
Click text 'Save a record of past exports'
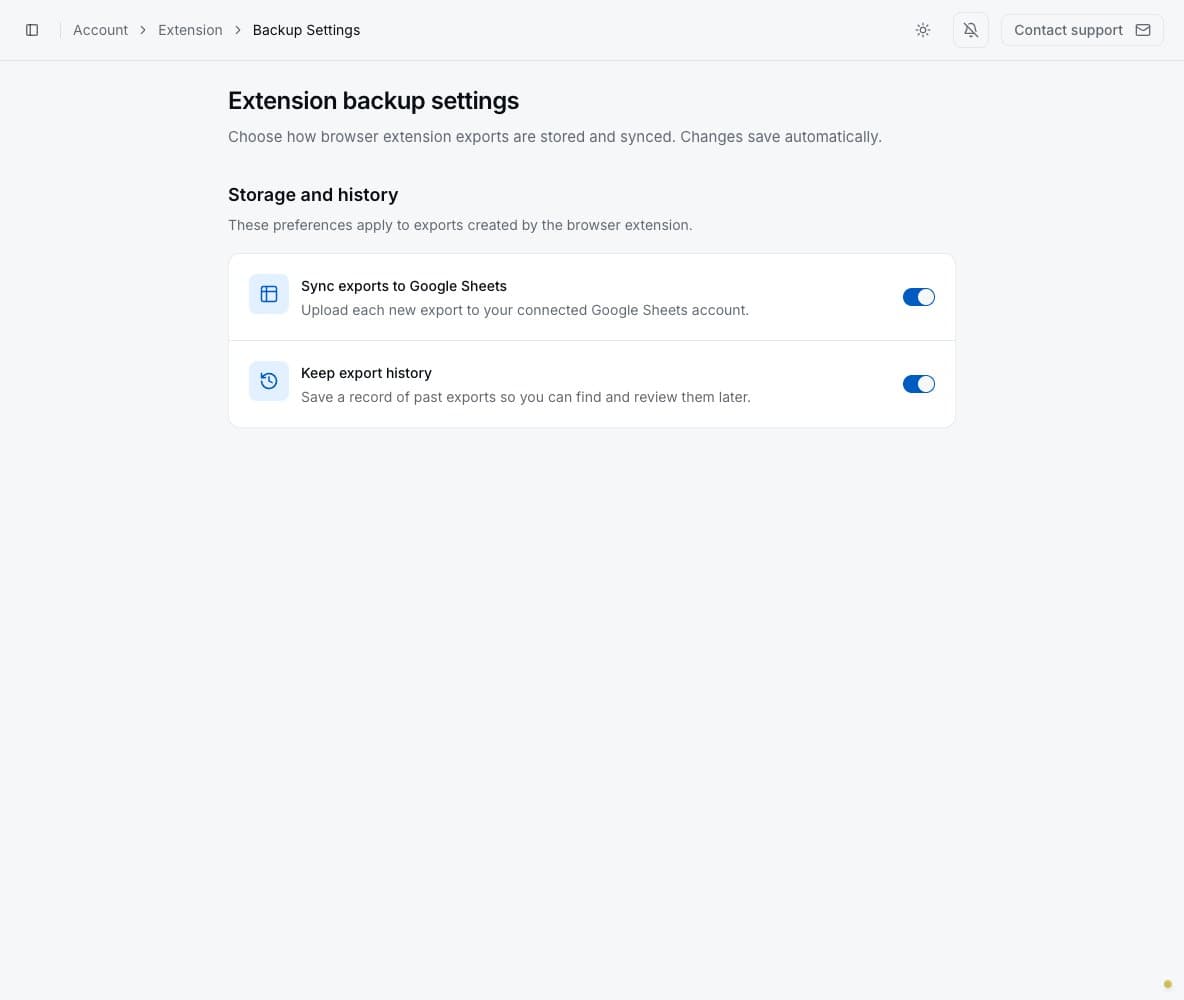526,397
